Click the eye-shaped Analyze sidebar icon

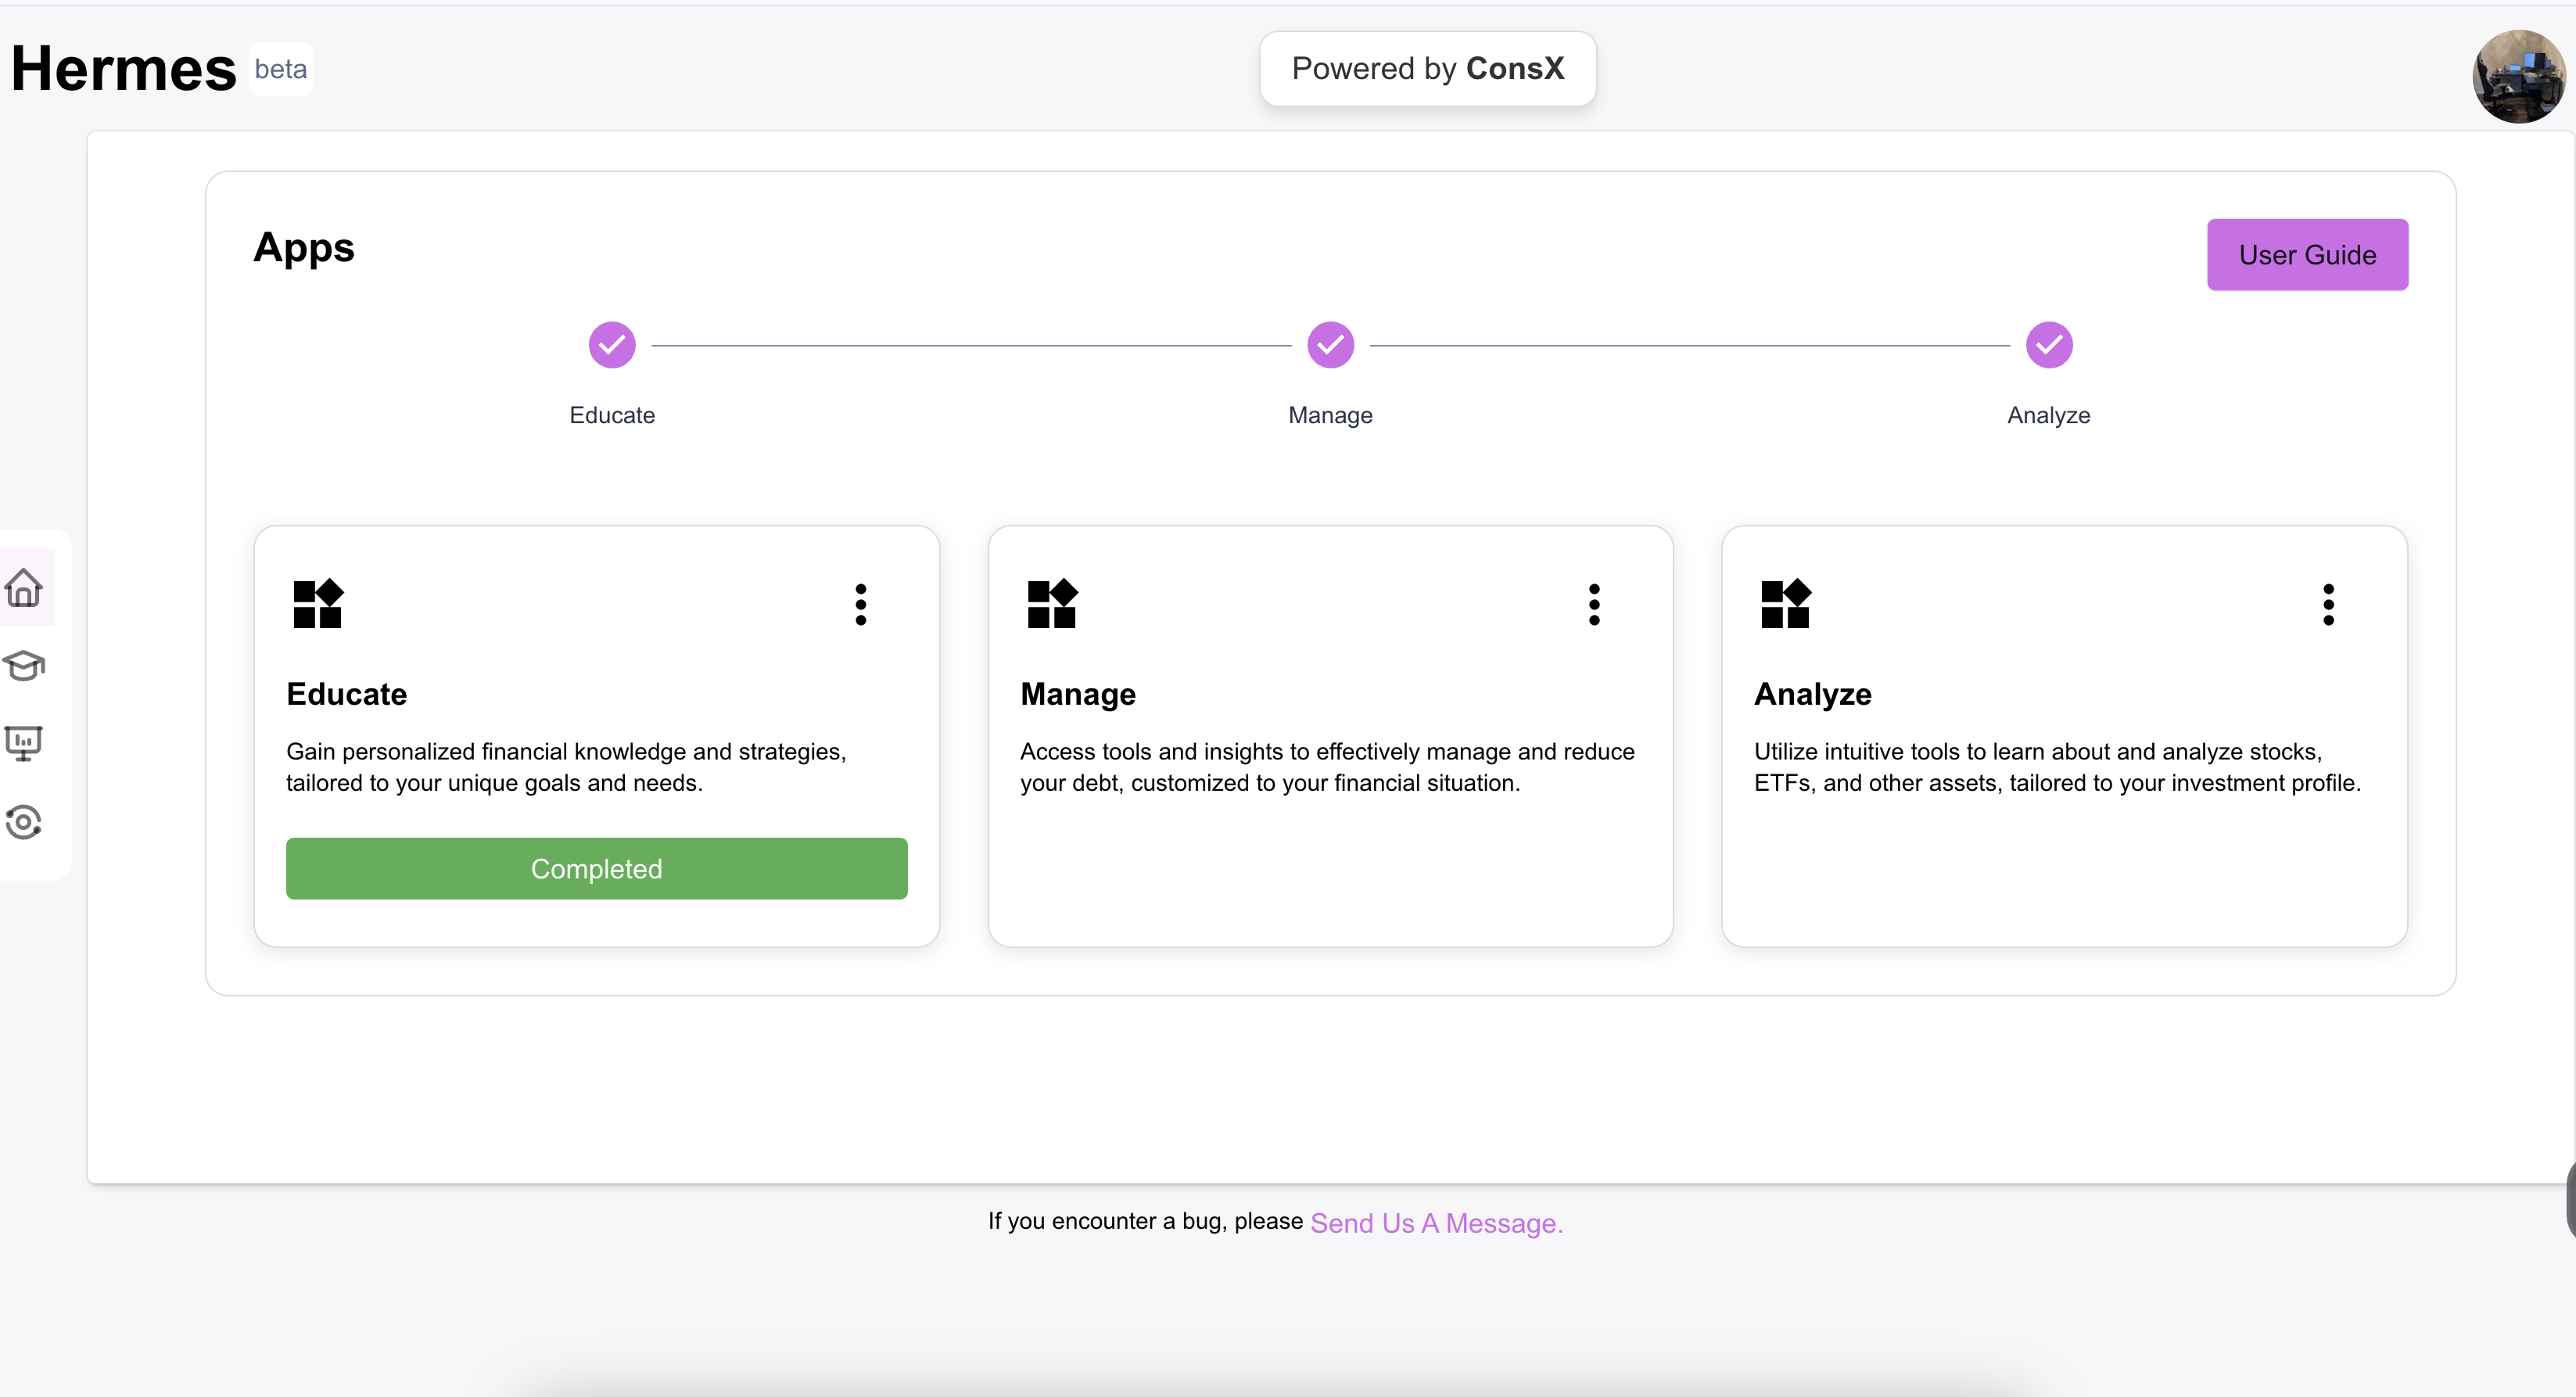pyautogui.click(x=24, y=822)
